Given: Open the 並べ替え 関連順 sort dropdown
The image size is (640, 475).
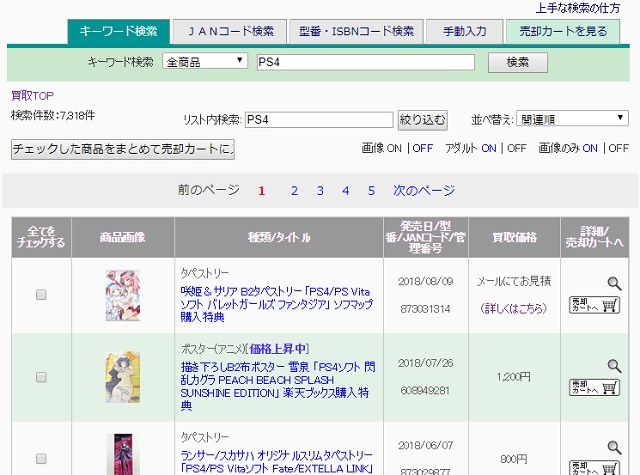Looking at the screenshot, I should 572,119.
